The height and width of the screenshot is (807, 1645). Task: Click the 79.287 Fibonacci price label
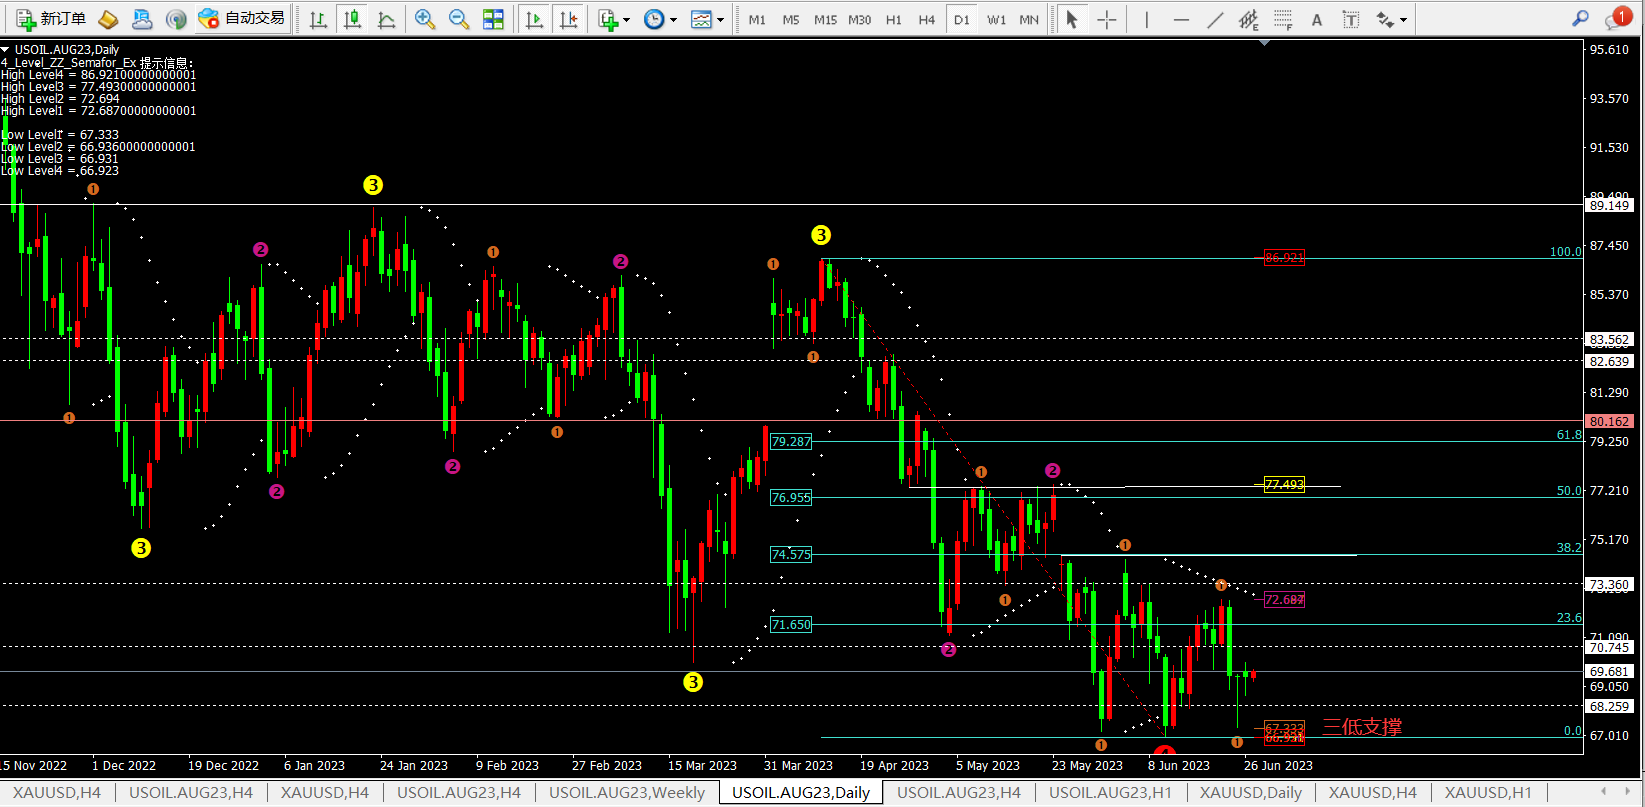791,441
